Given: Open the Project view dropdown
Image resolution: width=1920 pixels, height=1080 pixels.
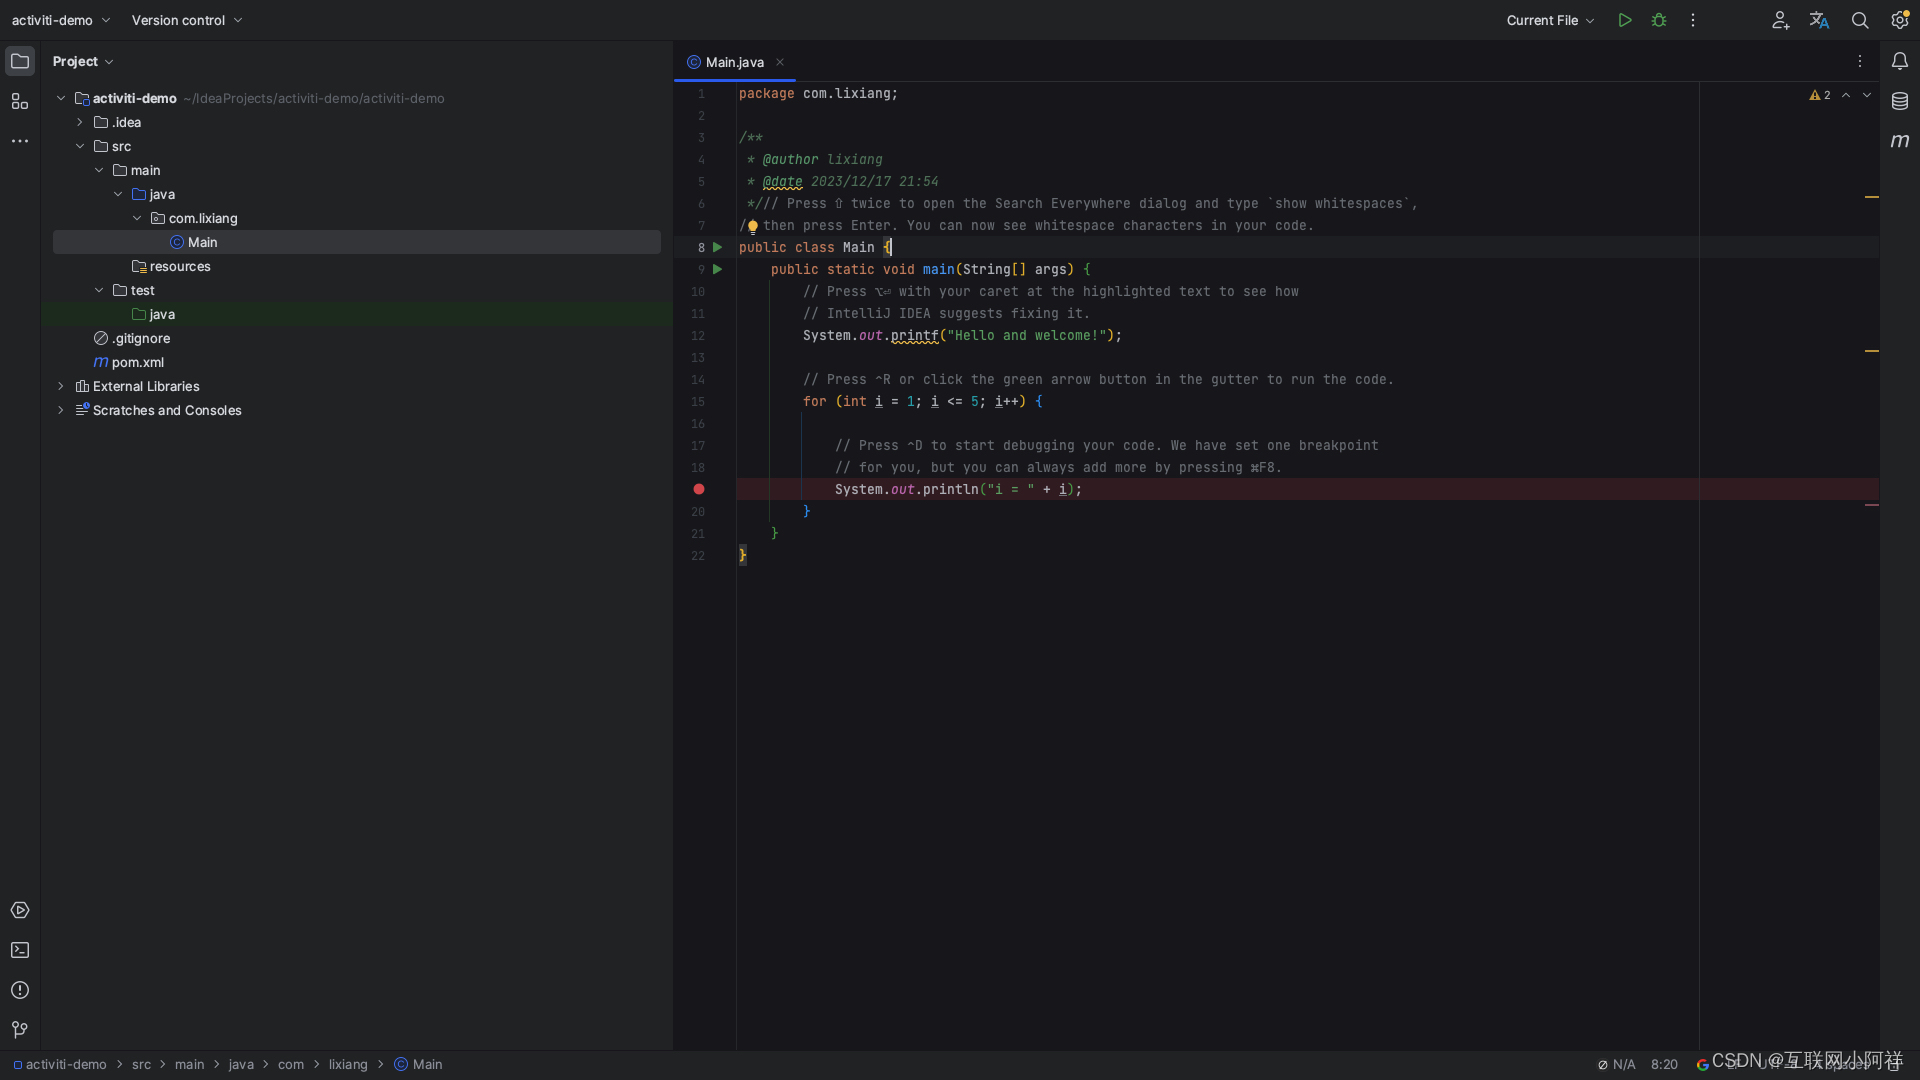Looking at the screenshot, I should pos(83,61).
